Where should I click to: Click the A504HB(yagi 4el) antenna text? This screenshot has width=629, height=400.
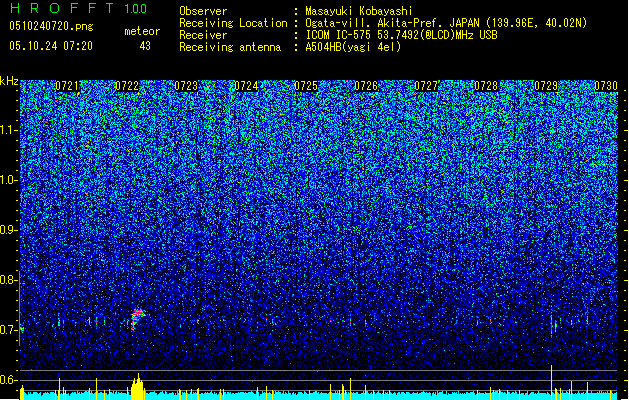tap(353, 47)
